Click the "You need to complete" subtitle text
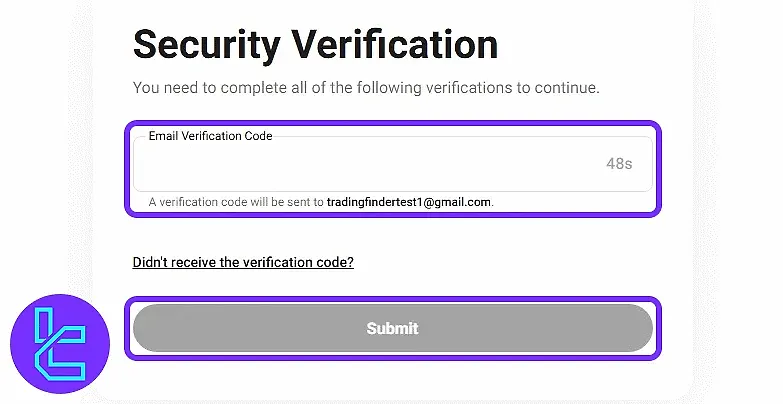This screenshot has height=404, width=783. 366,88
